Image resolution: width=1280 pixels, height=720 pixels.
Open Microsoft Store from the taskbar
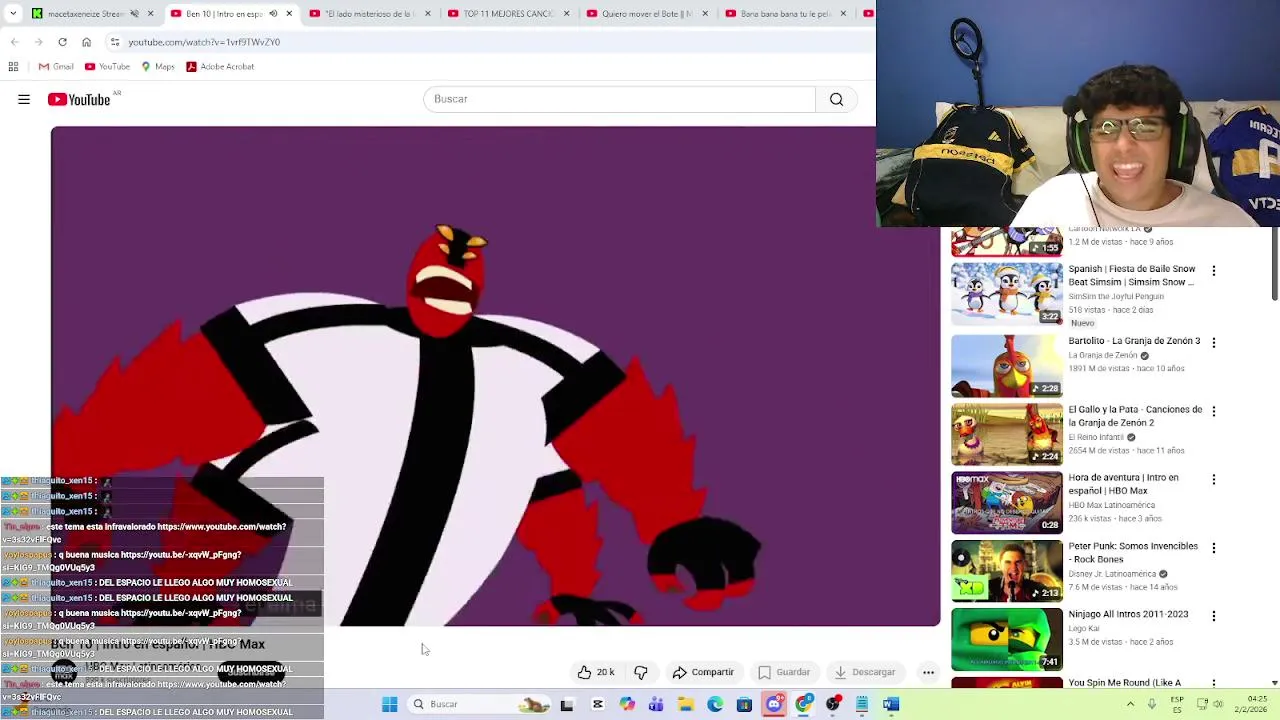[744, 704]
